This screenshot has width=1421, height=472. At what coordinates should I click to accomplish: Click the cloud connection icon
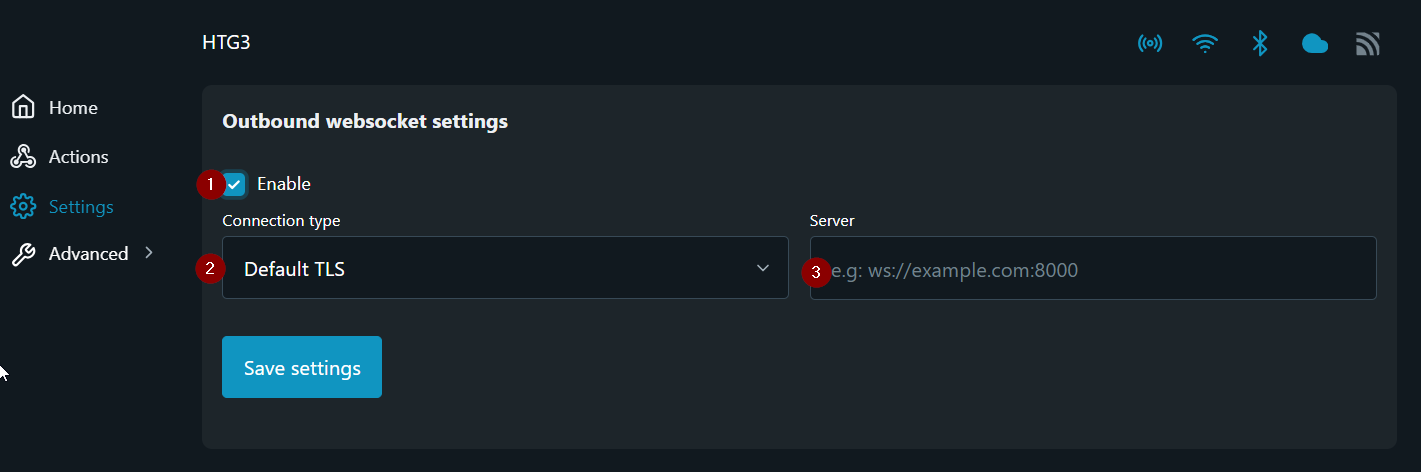click(x=1314, y=44)
